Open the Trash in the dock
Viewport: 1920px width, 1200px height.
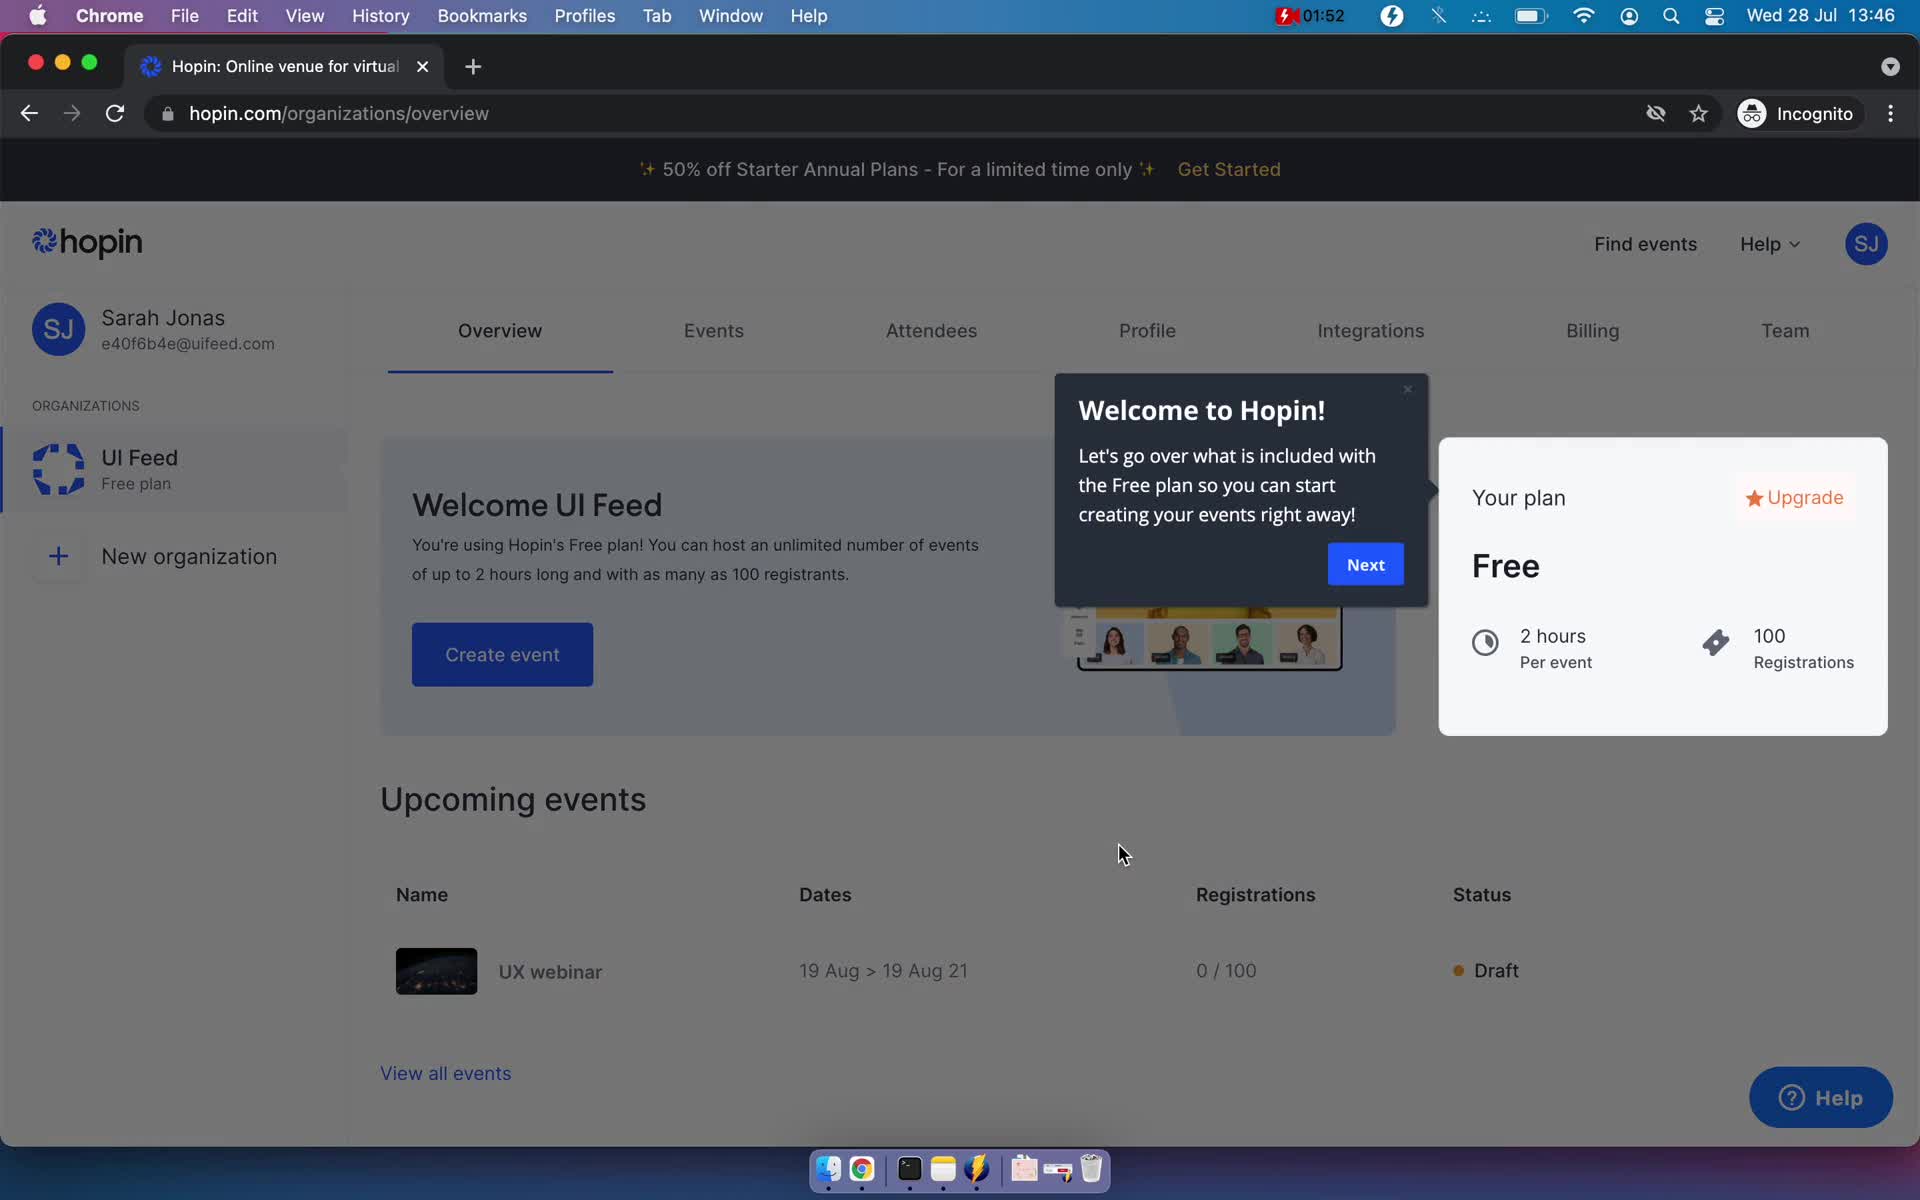pyautogui.click(x=1091, y=1169)
